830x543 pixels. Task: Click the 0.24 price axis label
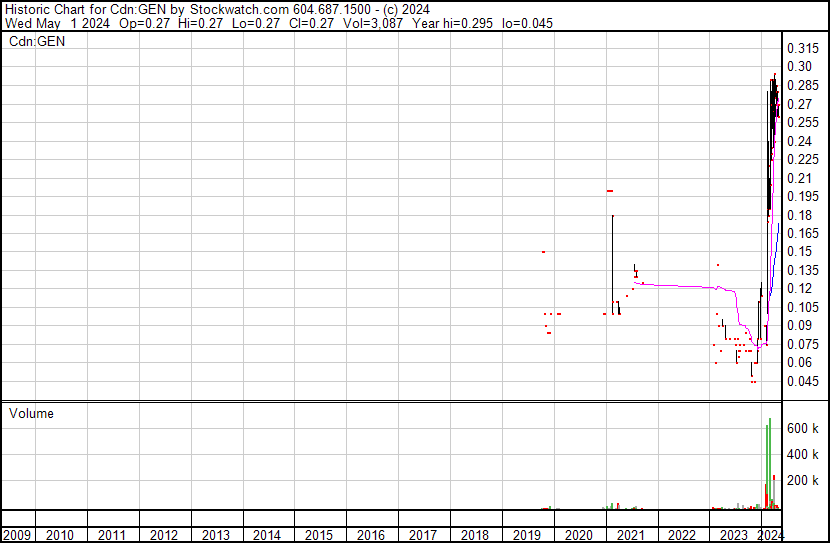click(x=799, y=141)
